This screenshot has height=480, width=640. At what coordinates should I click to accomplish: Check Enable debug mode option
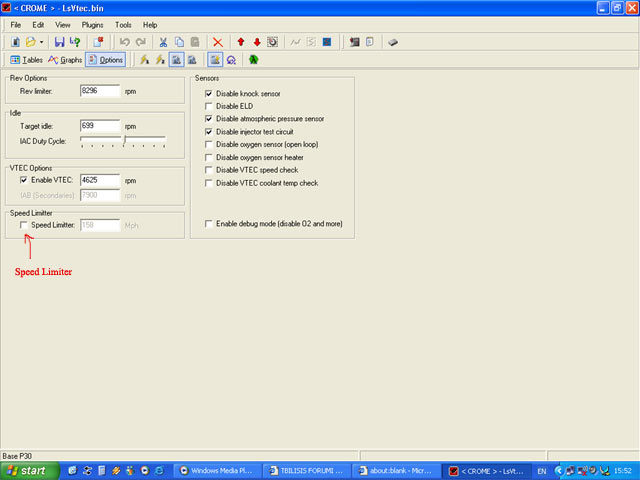[x=209, y=224]
